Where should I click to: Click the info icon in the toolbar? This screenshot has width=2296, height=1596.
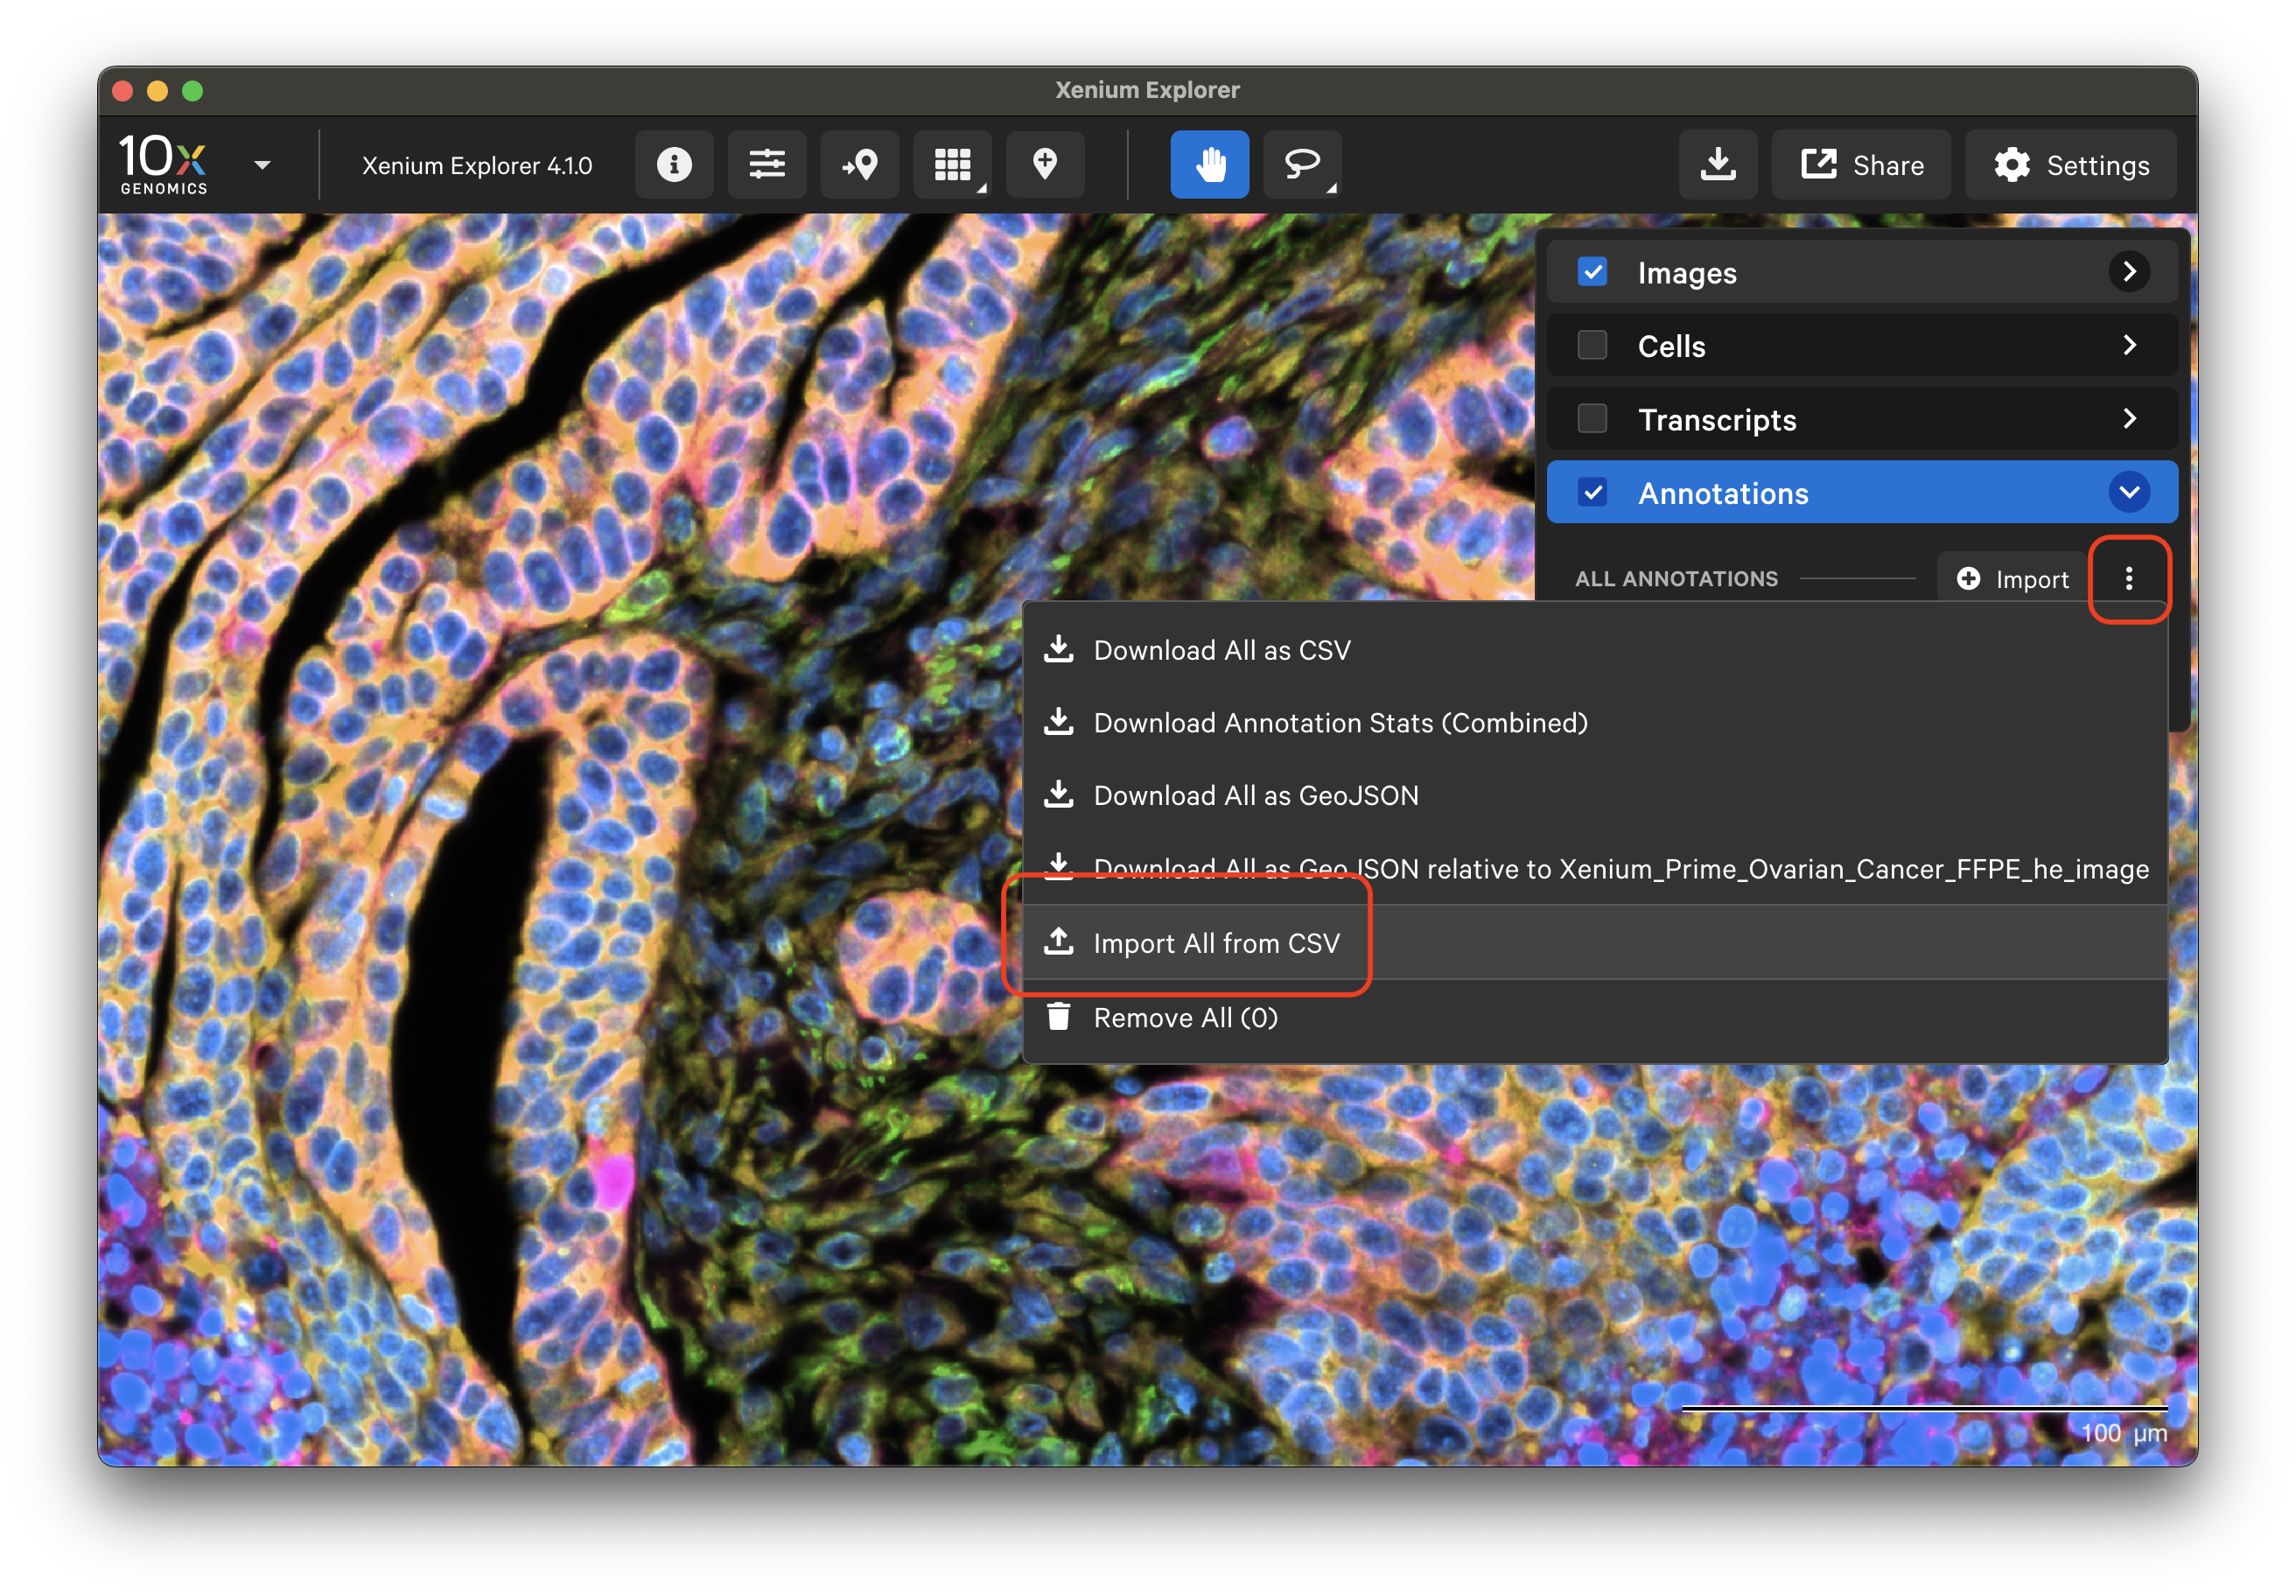point(674,164)
